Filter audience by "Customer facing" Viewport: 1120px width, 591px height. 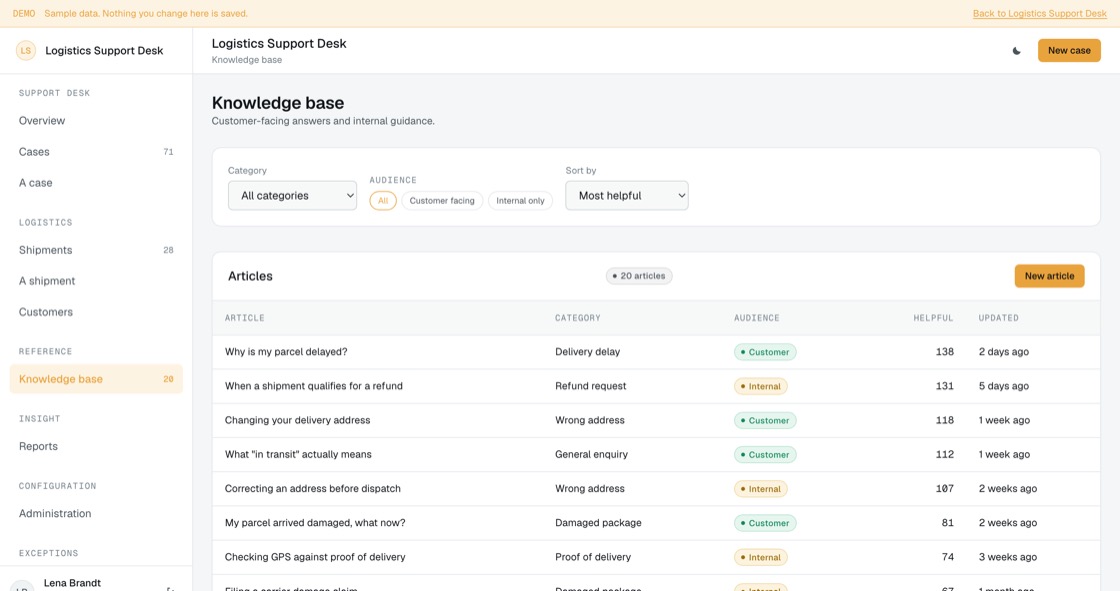click(442, 201)
